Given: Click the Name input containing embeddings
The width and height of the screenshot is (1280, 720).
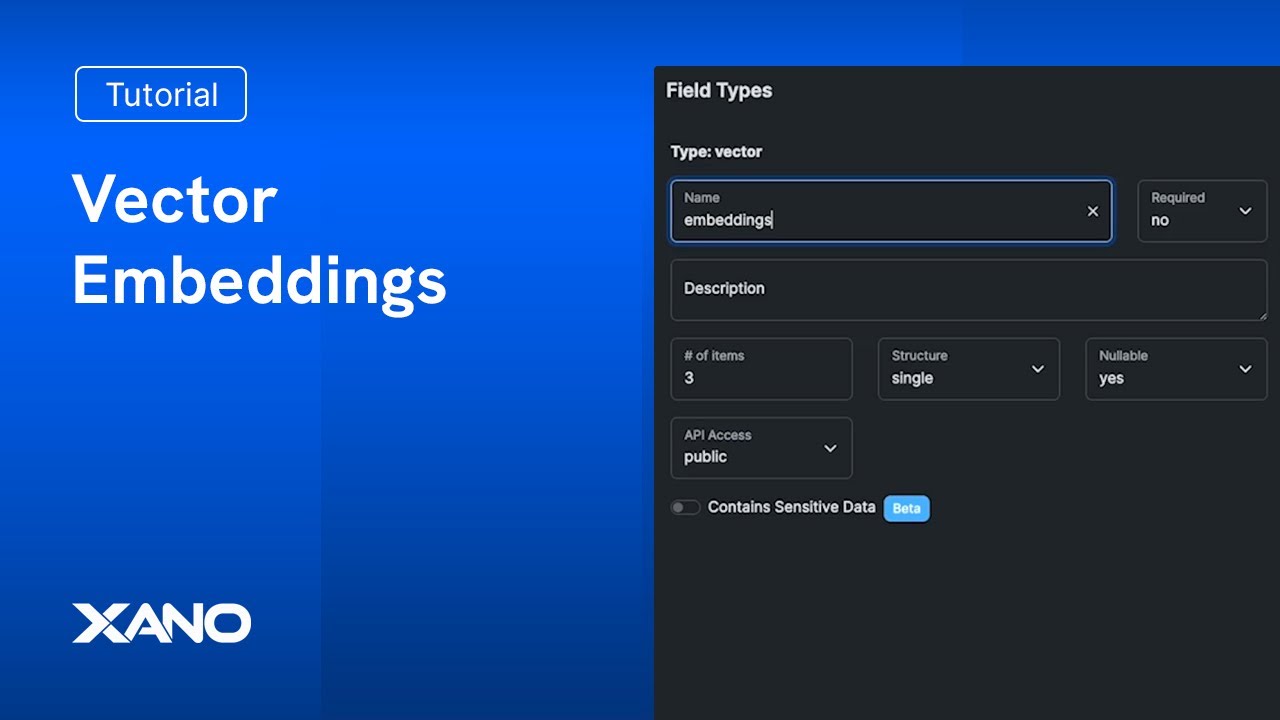Looking at the screenshot, I should tap(891, 211).
